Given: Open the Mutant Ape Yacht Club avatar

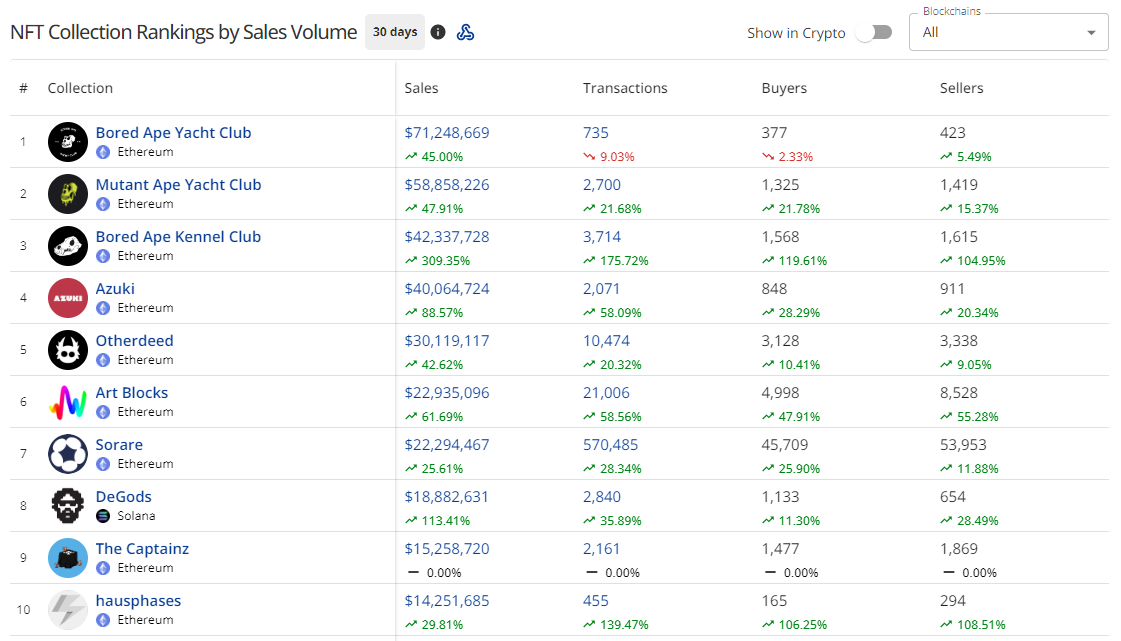Looking at the screenshot, I should click(68, 194).
